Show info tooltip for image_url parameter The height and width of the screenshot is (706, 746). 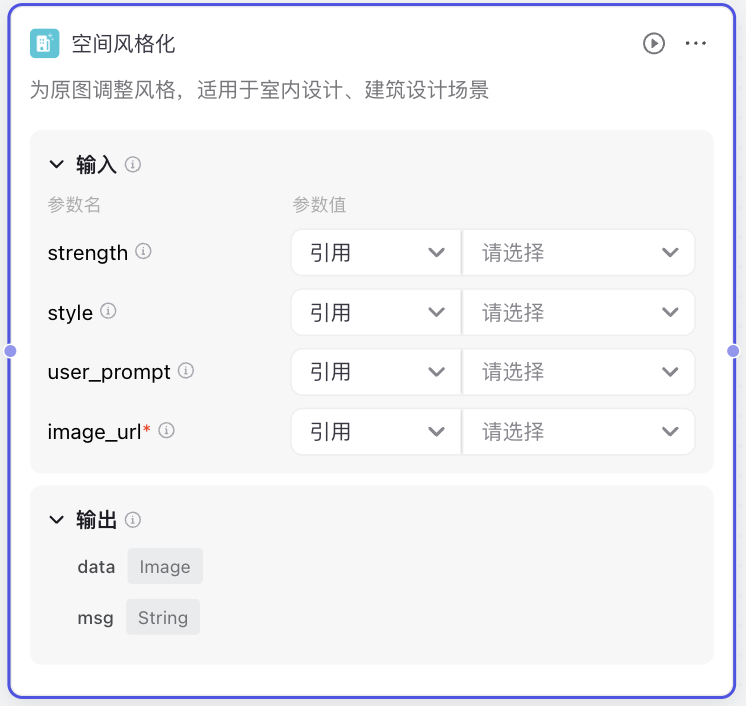[167, 431]
